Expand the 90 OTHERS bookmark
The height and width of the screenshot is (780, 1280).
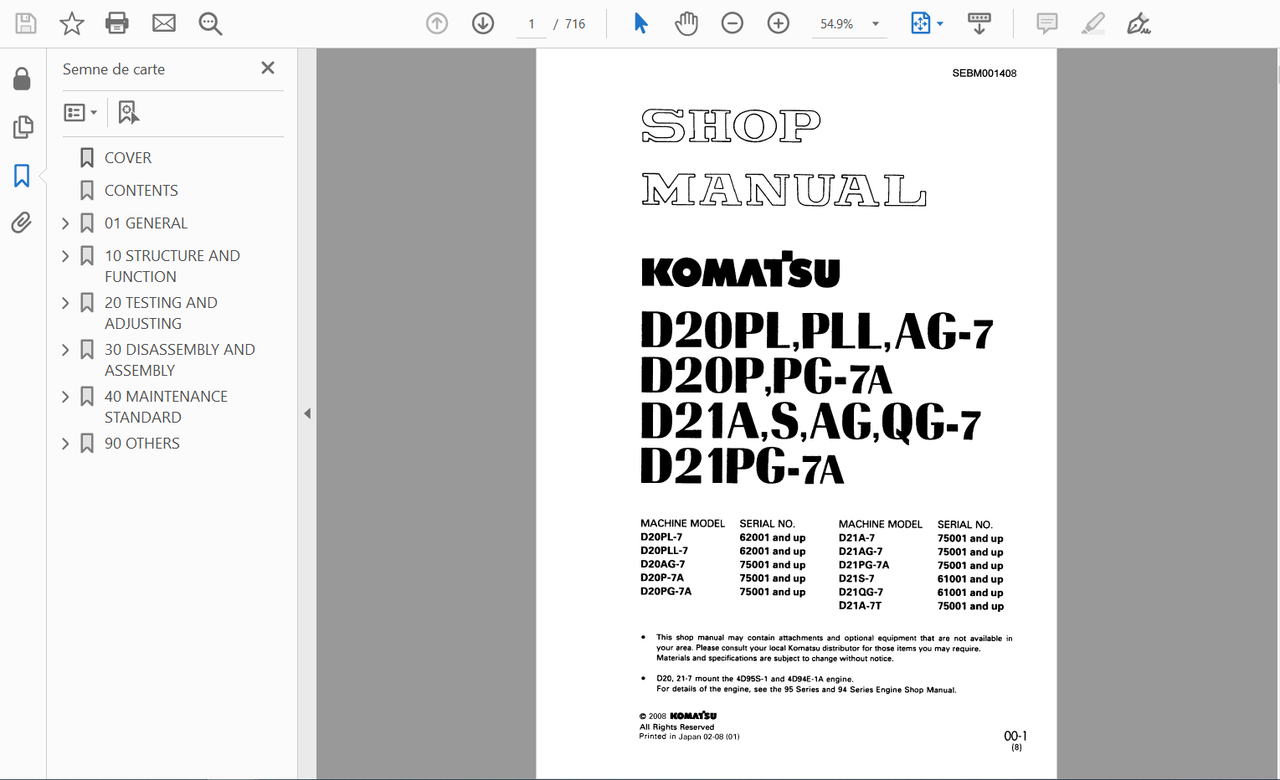(x=66, y=443)
